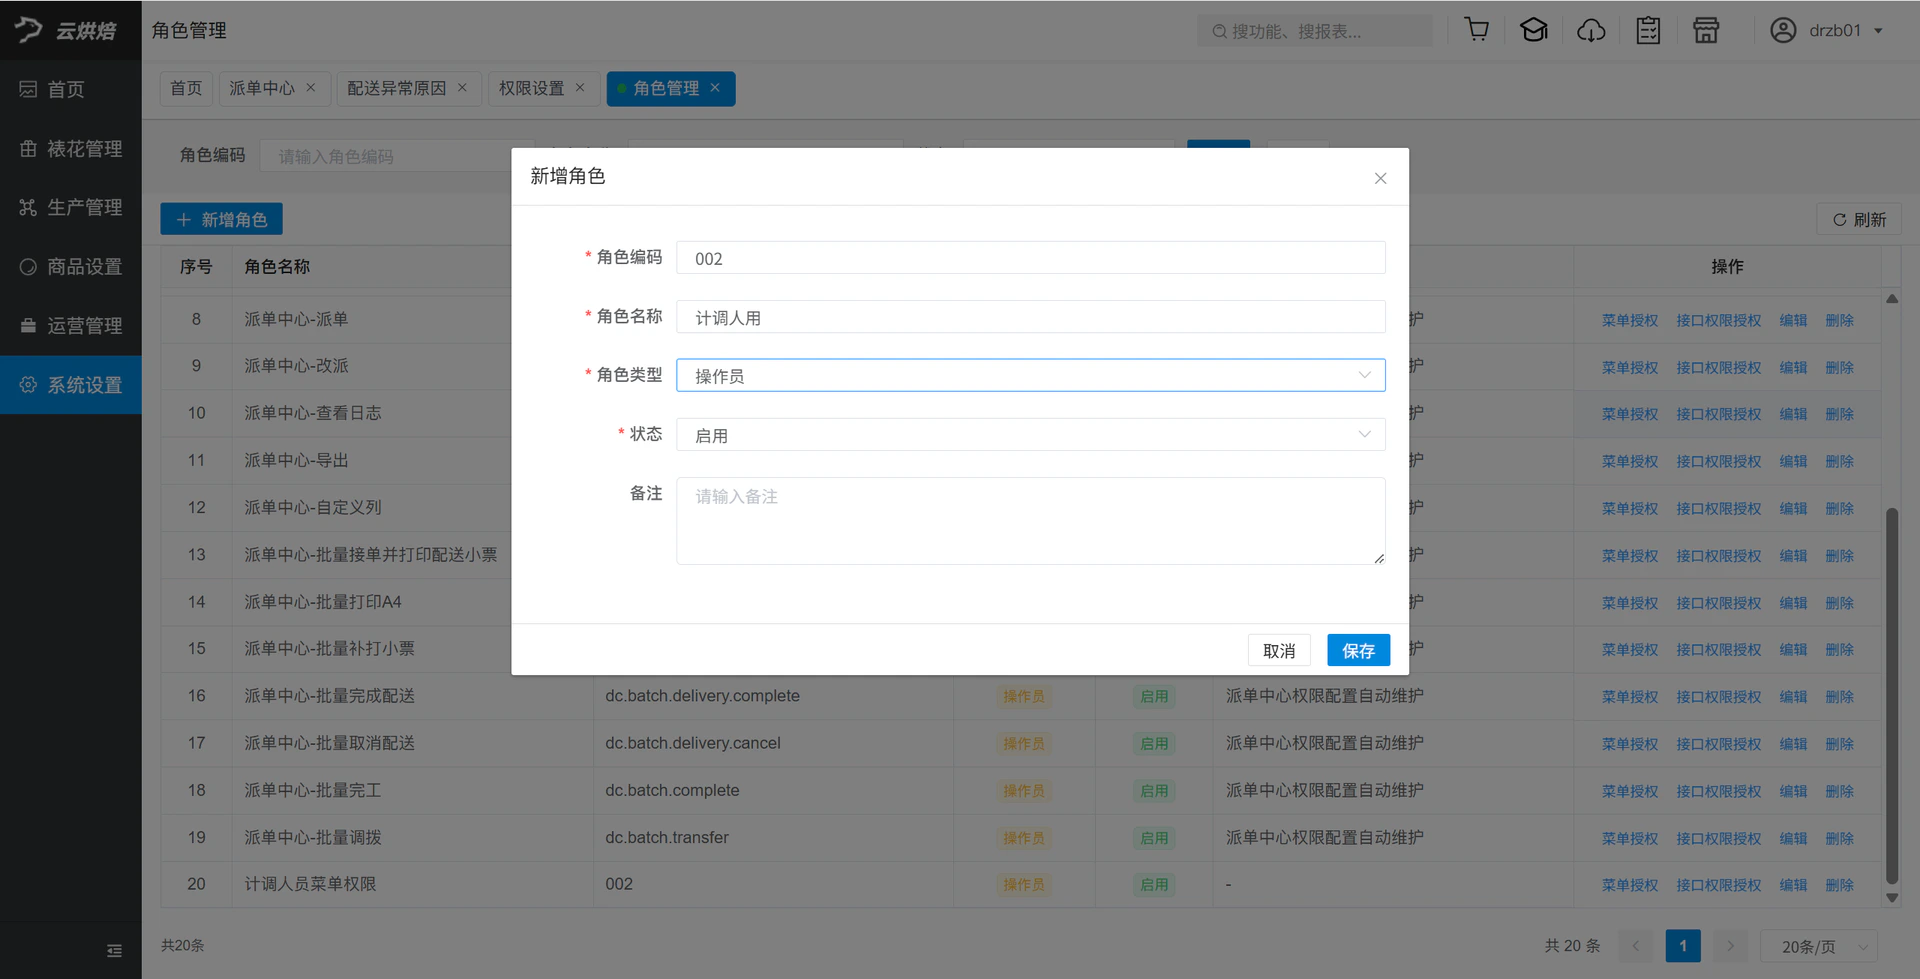The height and width of the screenshot is (979, 1920).
Task: Open the clipboard task icon
Action: point(1648,30)
